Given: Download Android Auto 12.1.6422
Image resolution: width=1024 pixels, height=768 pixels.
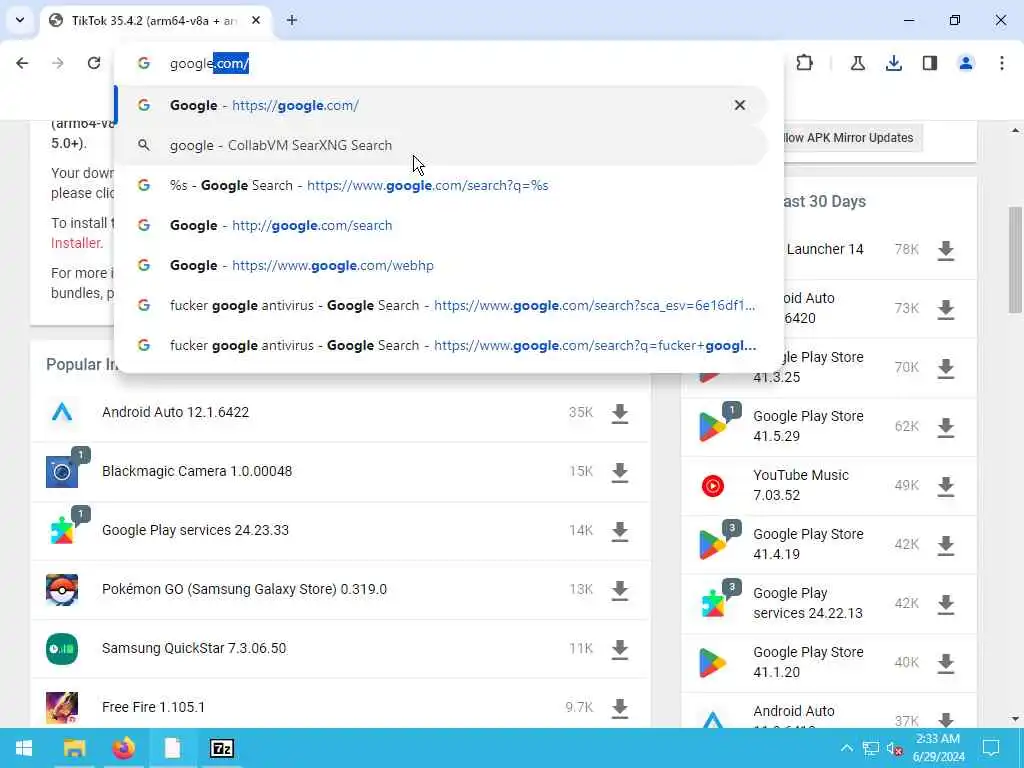Looking at the screenshot, I should pos(620,413).
